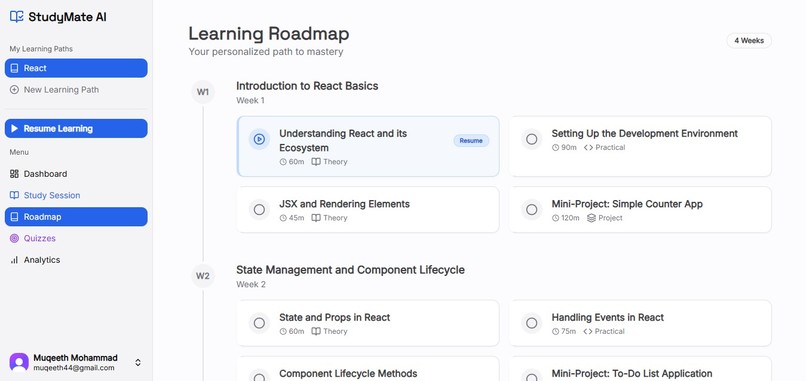Open Understanding React and its Ecosystem lesson

368,147
